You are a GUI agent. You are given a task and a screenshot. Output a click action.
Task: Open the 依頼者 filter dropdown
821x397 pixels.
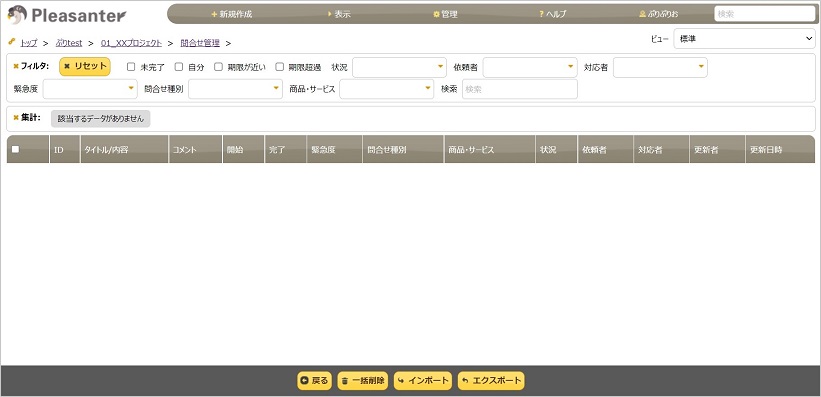tap(530, 67)
